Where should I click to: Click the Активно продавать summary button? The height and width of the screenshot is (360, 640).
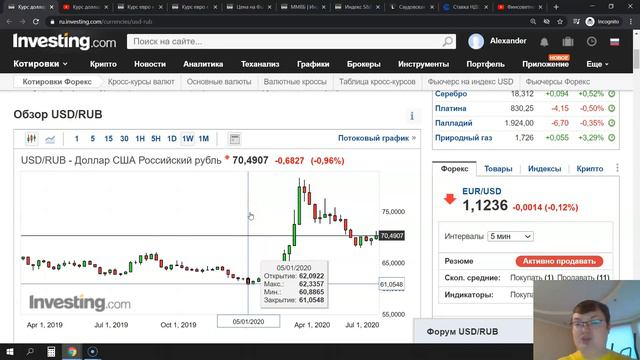[559, 261]
